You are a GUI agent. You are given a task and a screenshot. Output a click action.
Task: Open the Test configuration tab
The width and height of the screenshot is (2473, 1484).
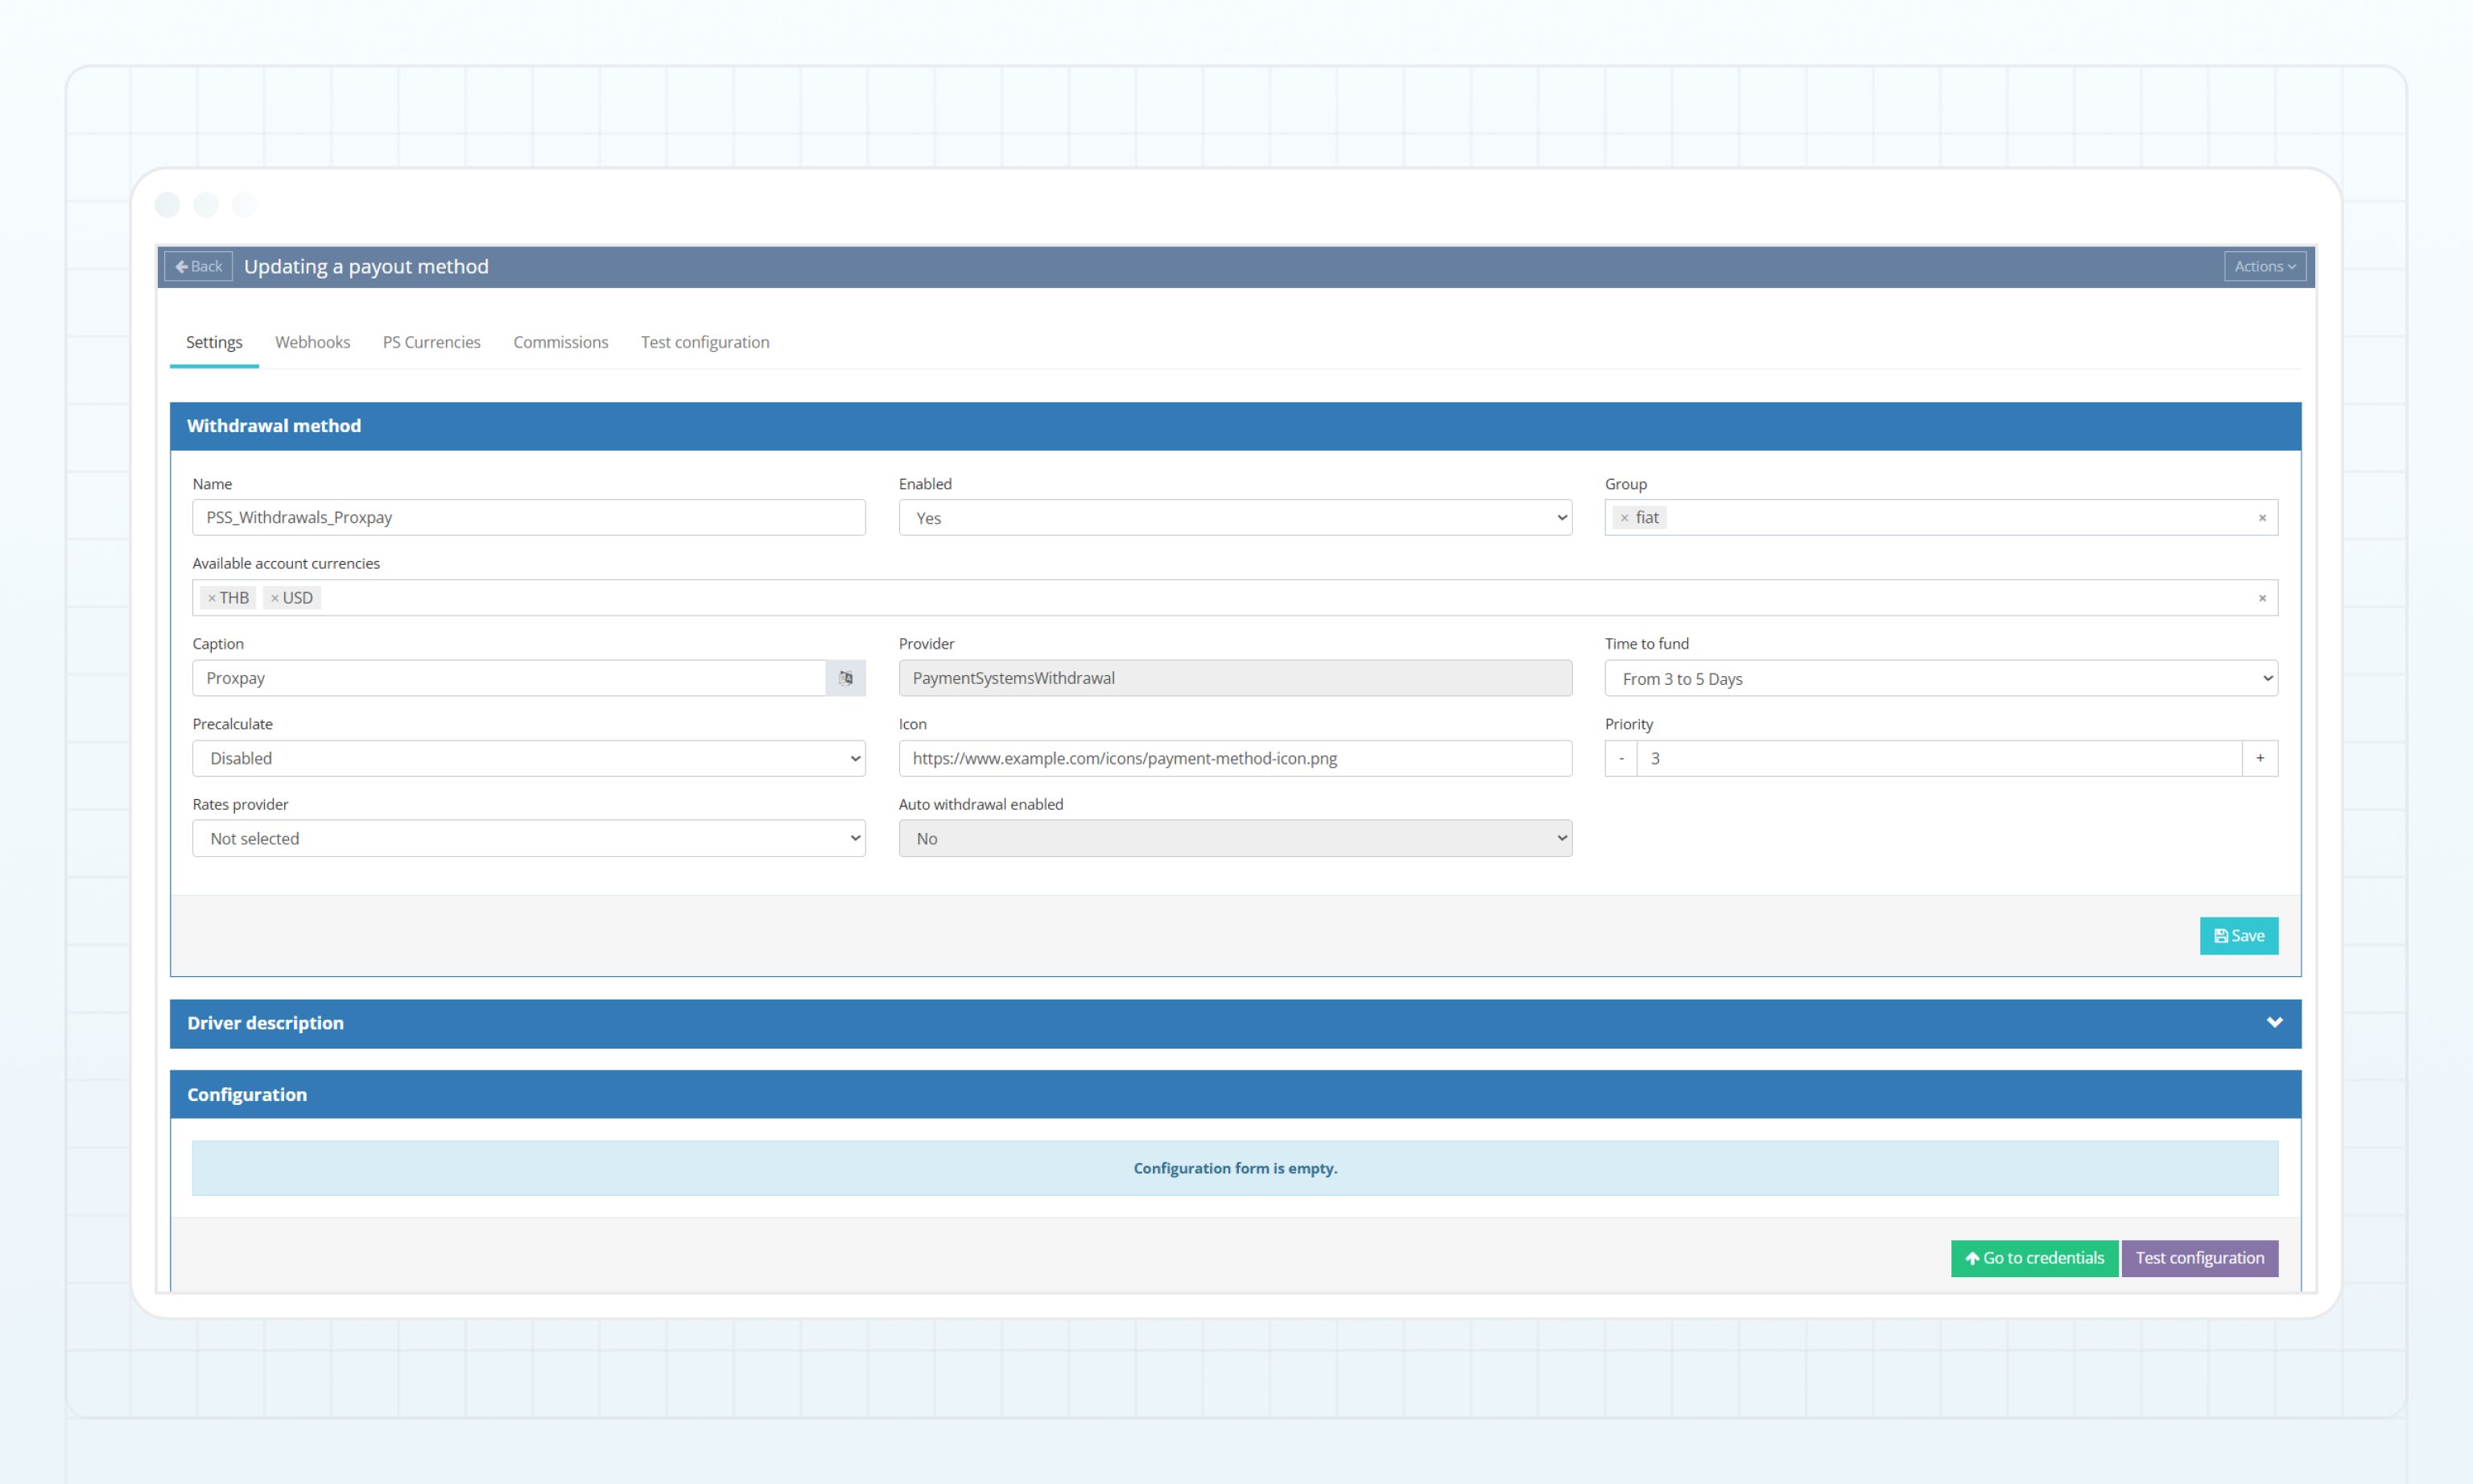click(x=705, y=342)
